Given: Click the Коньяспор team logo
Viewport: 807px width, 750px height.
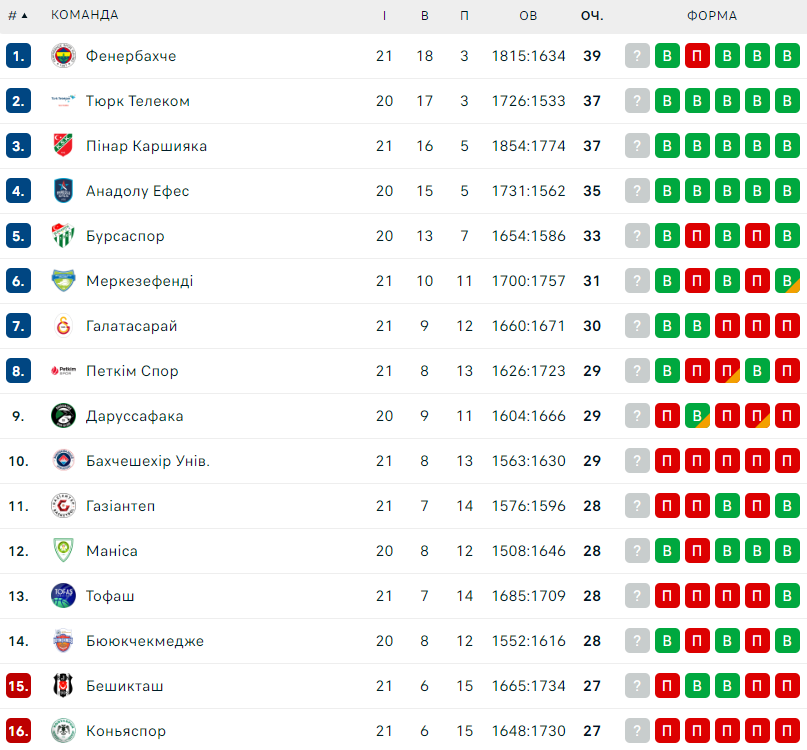Looking at the screenshot, I should [63, 731].
